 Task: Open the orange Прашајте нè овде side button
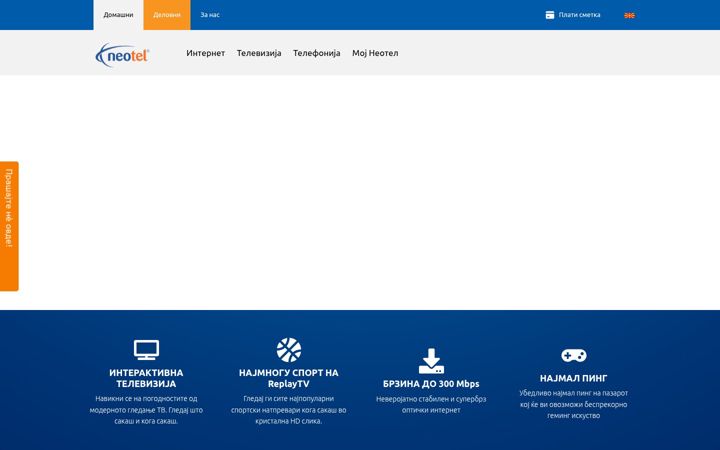pos(9,226)
